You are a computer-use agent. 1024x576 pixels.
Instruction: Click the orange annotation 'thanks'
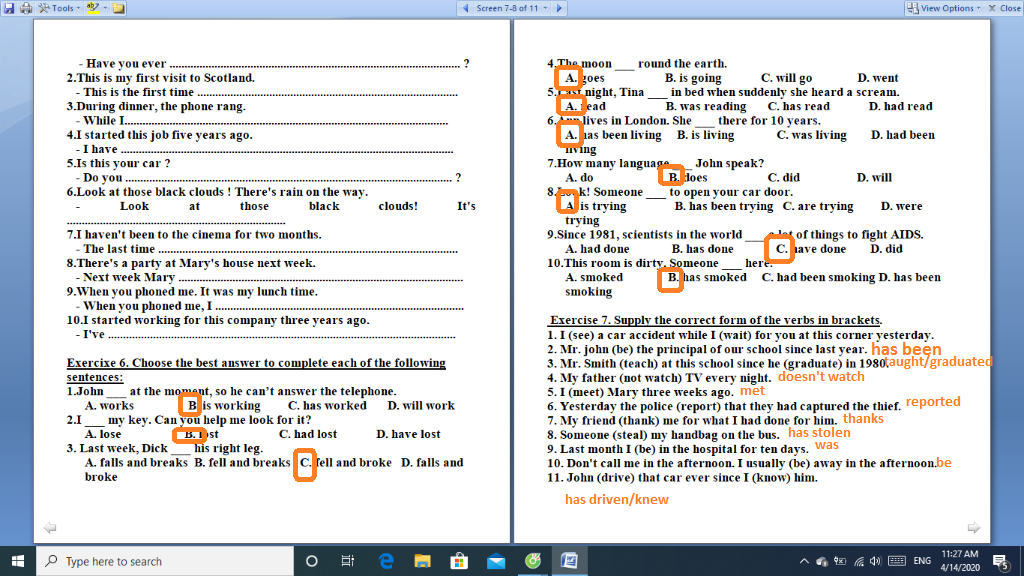863,419
